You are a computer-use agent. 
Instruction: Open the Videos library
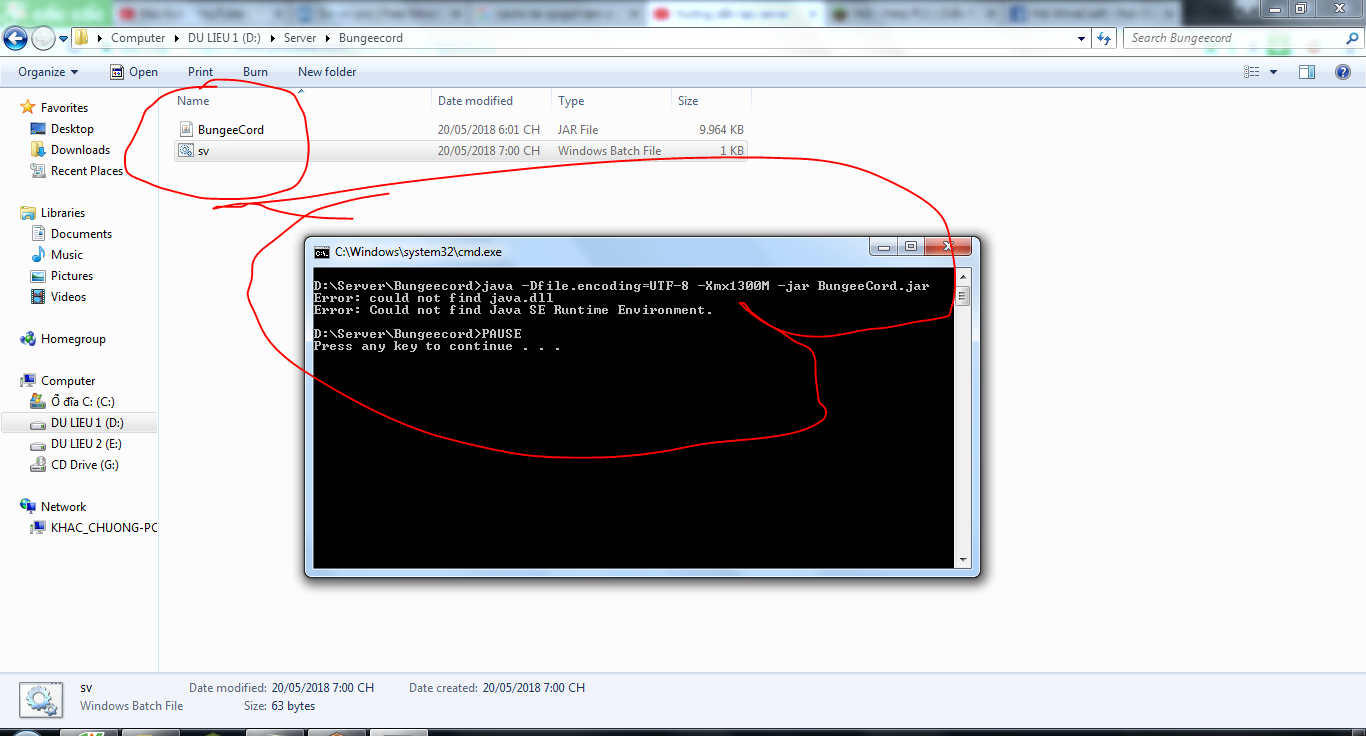(68, 297)
